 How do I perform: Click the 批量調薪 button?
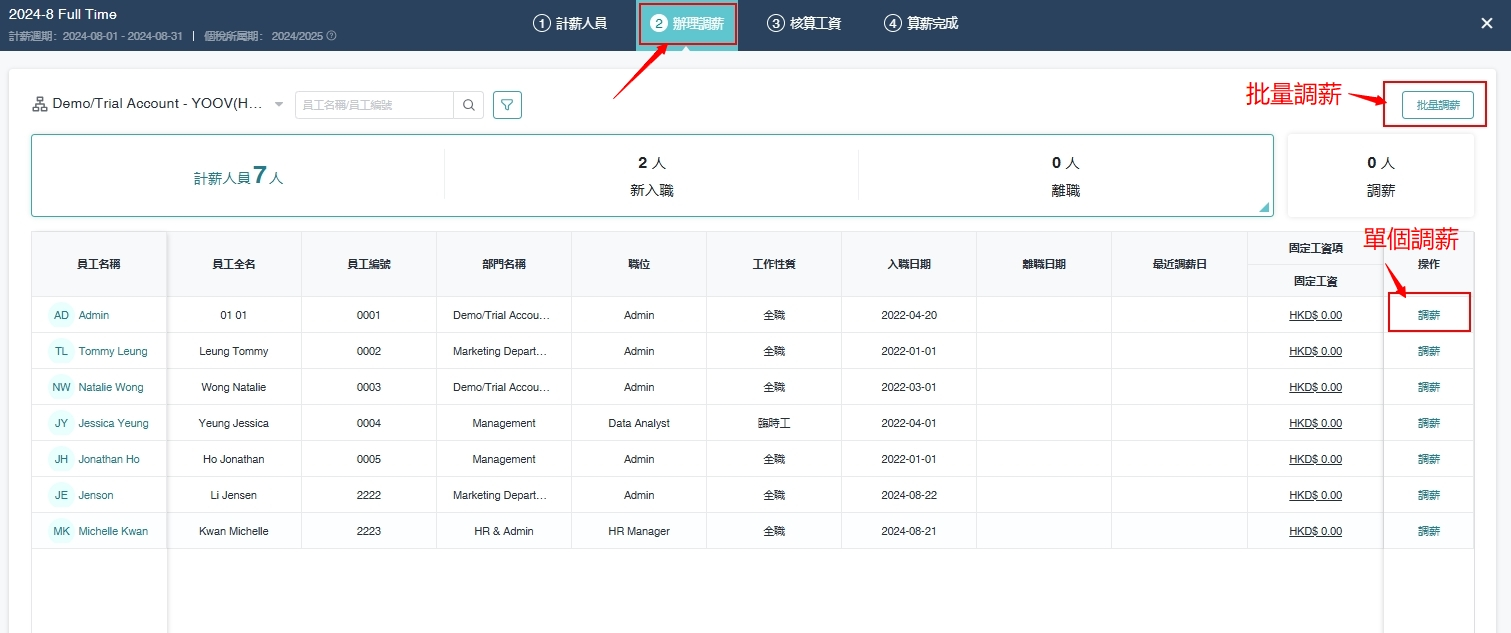tap(1437, 105)
